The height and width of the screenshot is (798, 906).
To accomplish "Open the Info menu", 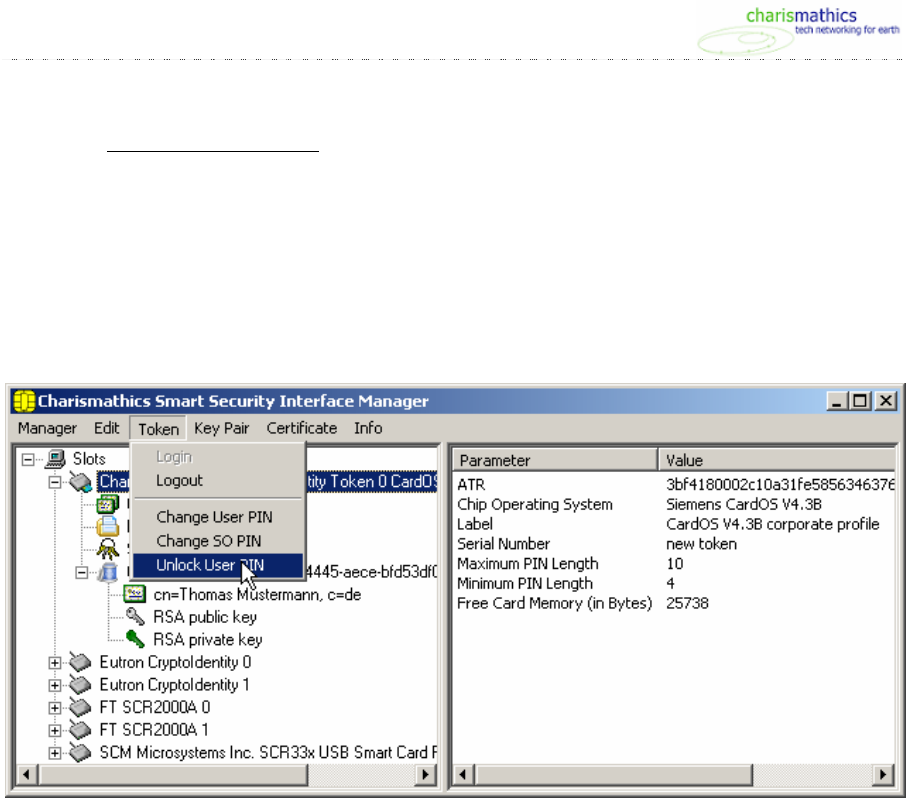I will tap(368, 428).
